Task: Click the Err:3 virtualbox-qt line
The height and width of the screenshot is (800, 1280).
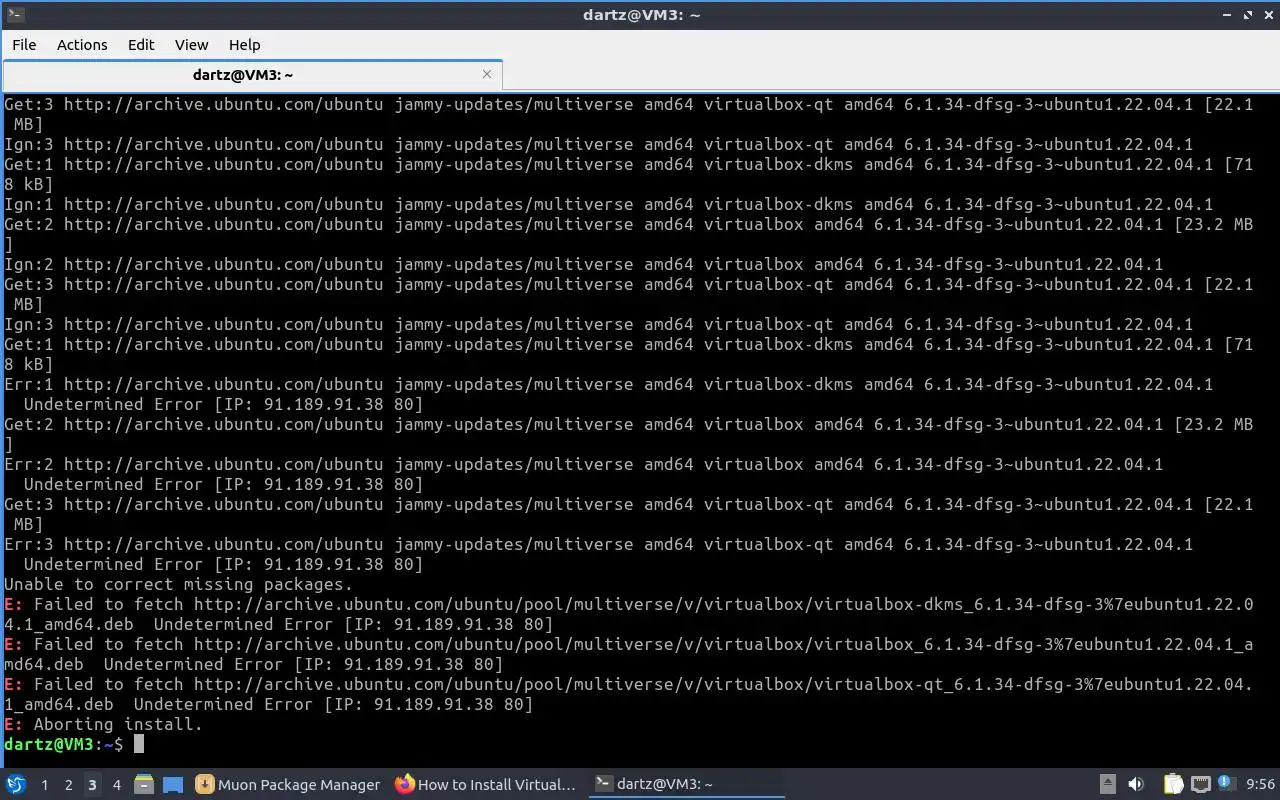Action: point(598,545)
